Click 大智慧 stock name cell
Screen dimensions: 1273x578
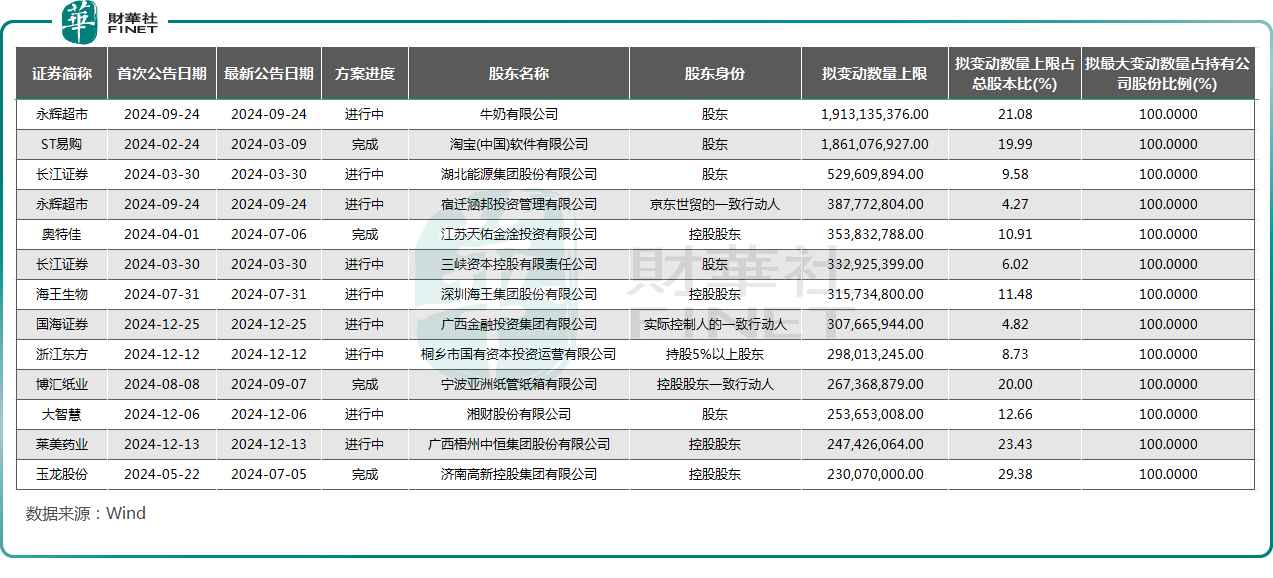[62, 414]
